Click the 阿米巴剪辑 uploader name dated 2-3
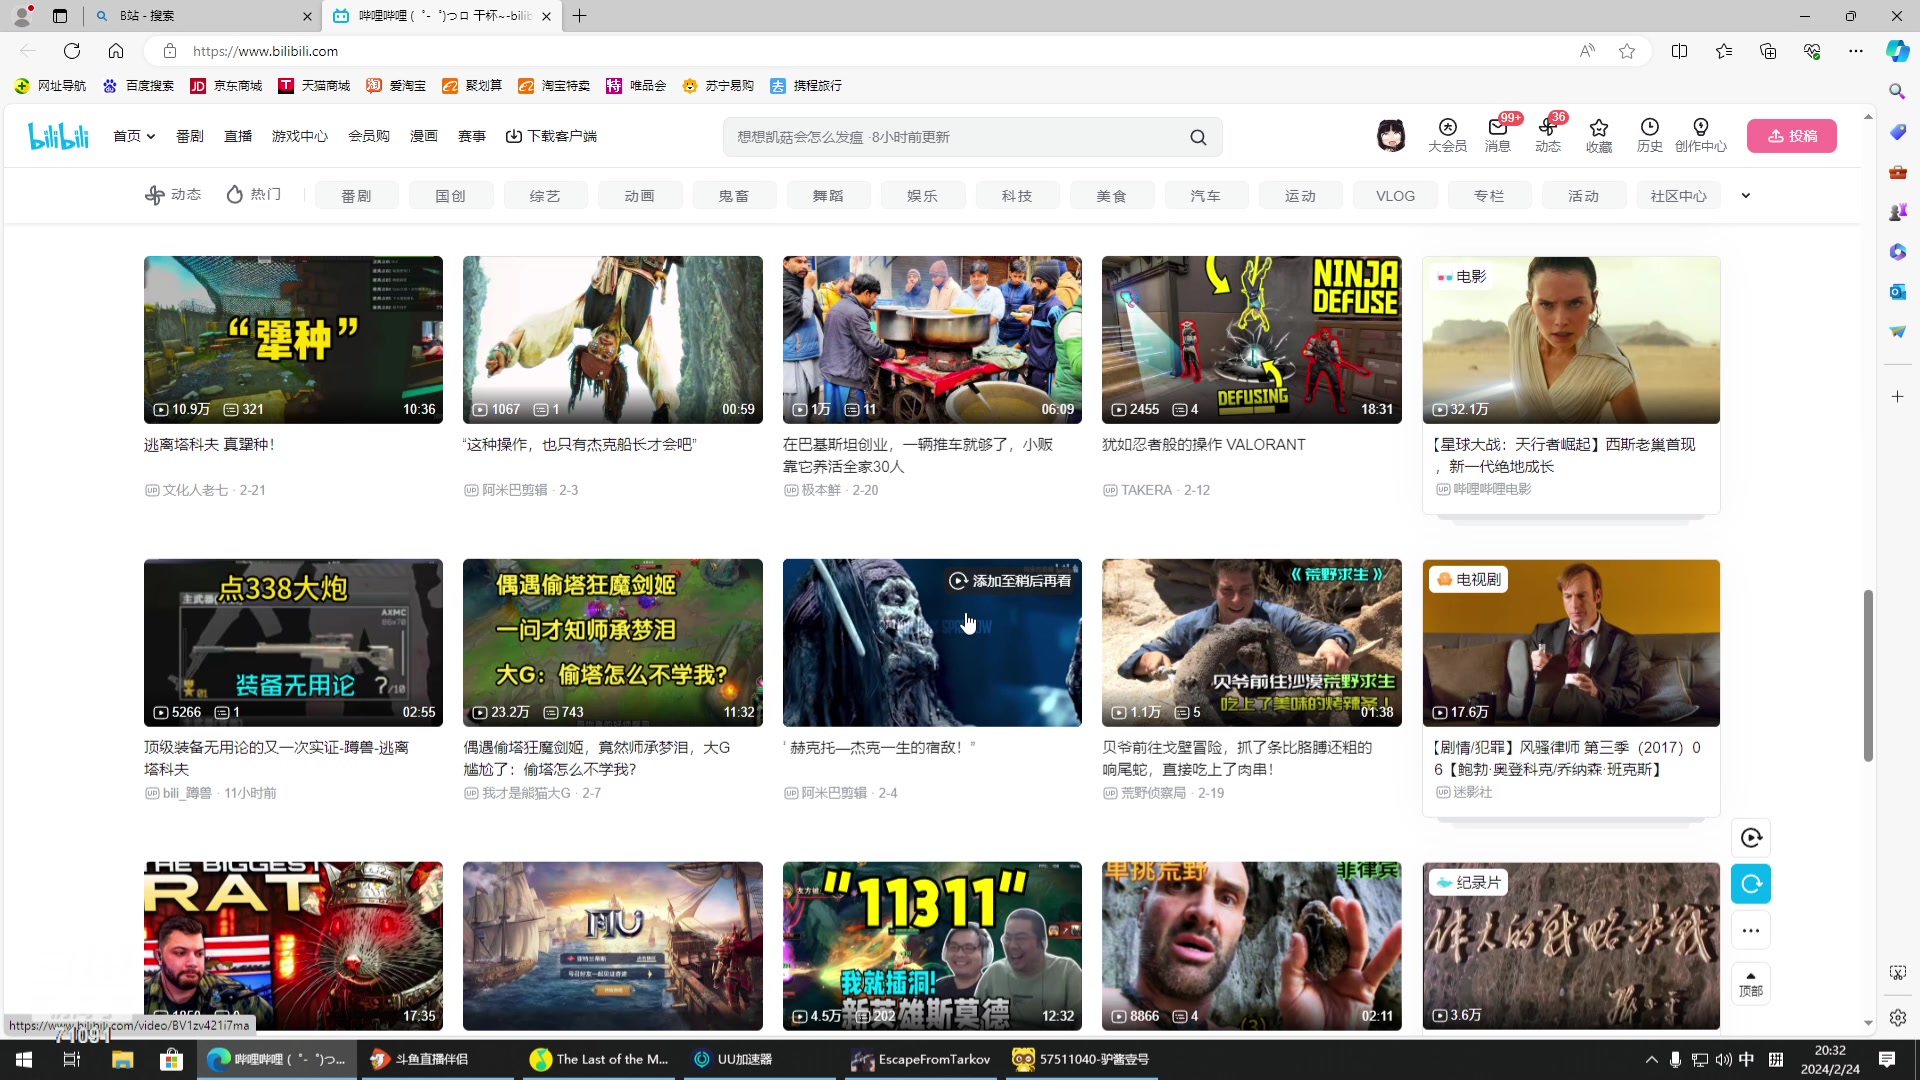The image size is (1920, 1080). point(515,490)
